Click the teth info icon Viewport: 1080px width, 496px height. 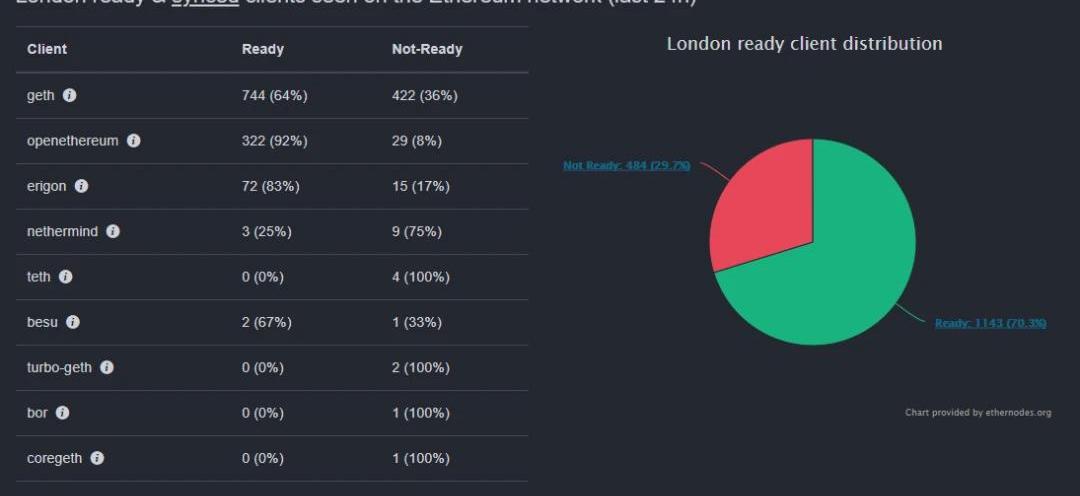click(65, 277)
